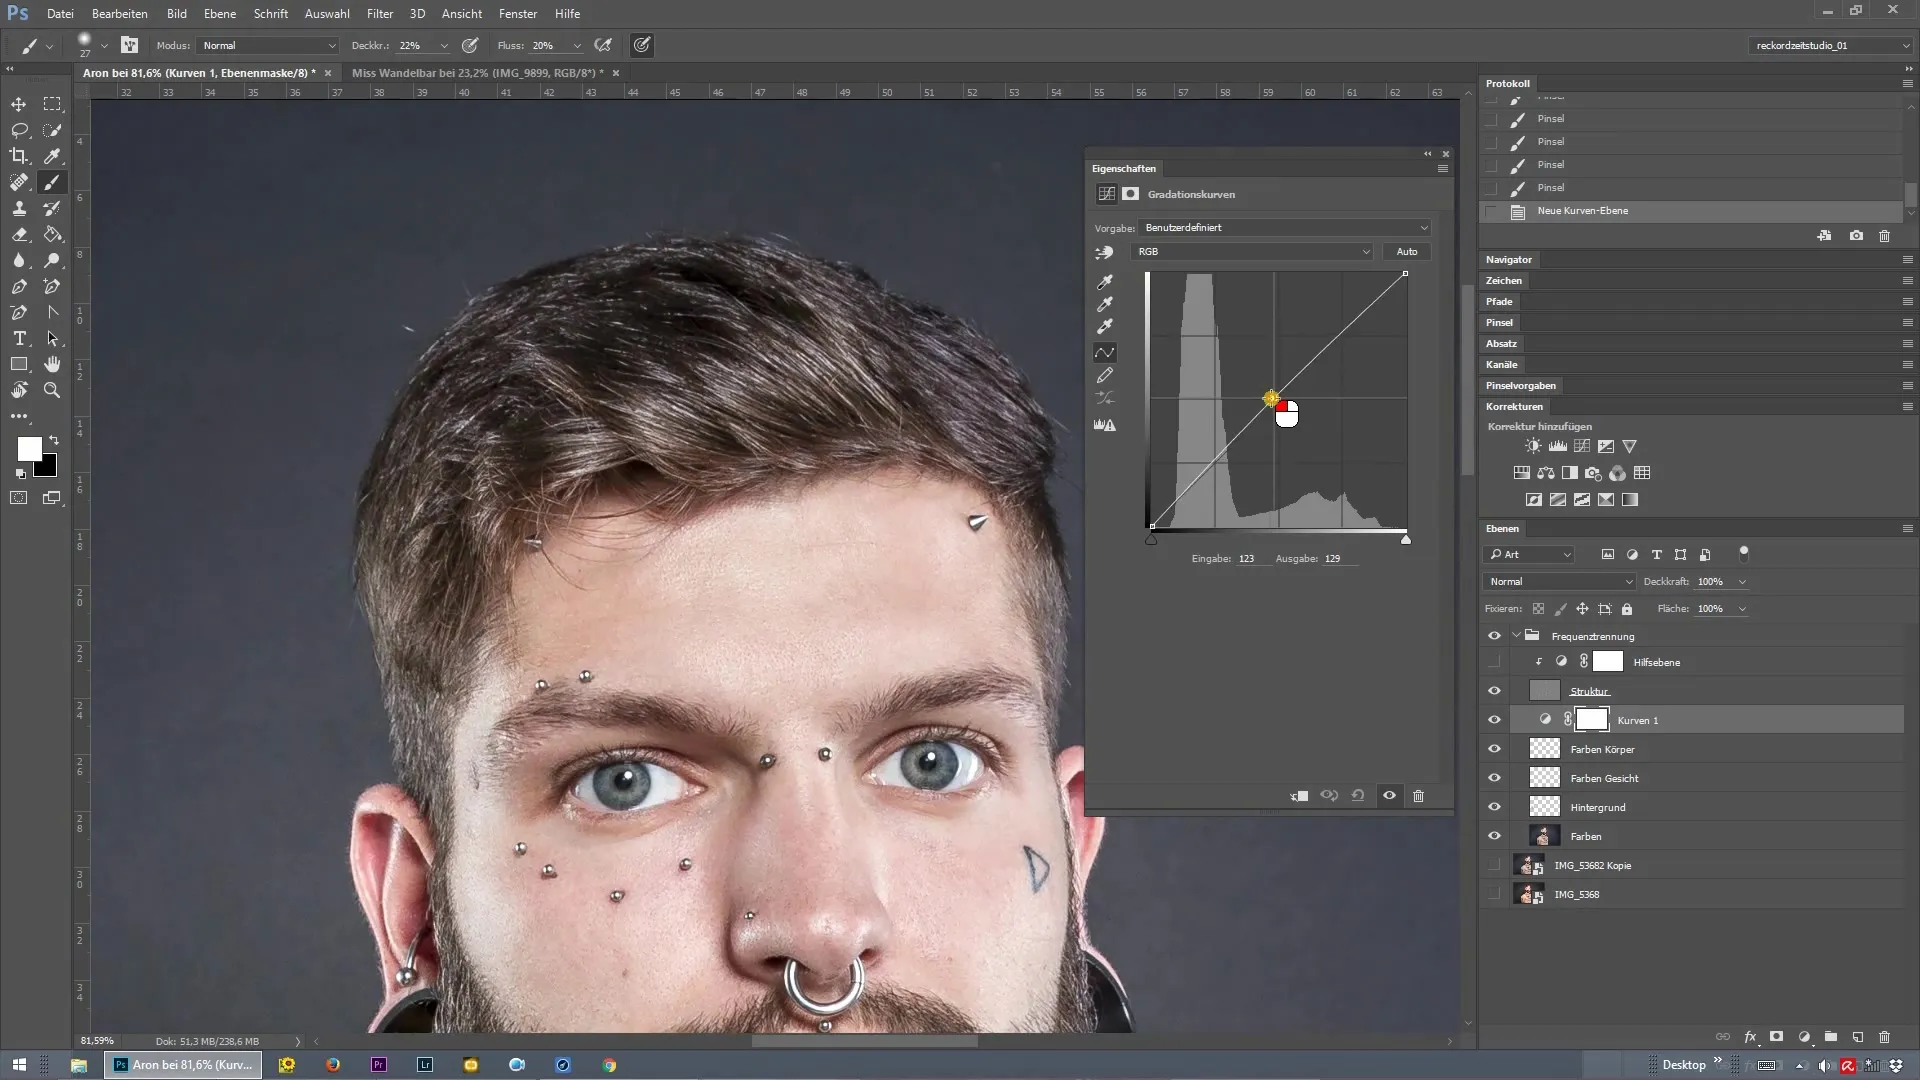
Task: Toggle visibility of Frequenztrennung group
Action: [x=1494, y=636]
